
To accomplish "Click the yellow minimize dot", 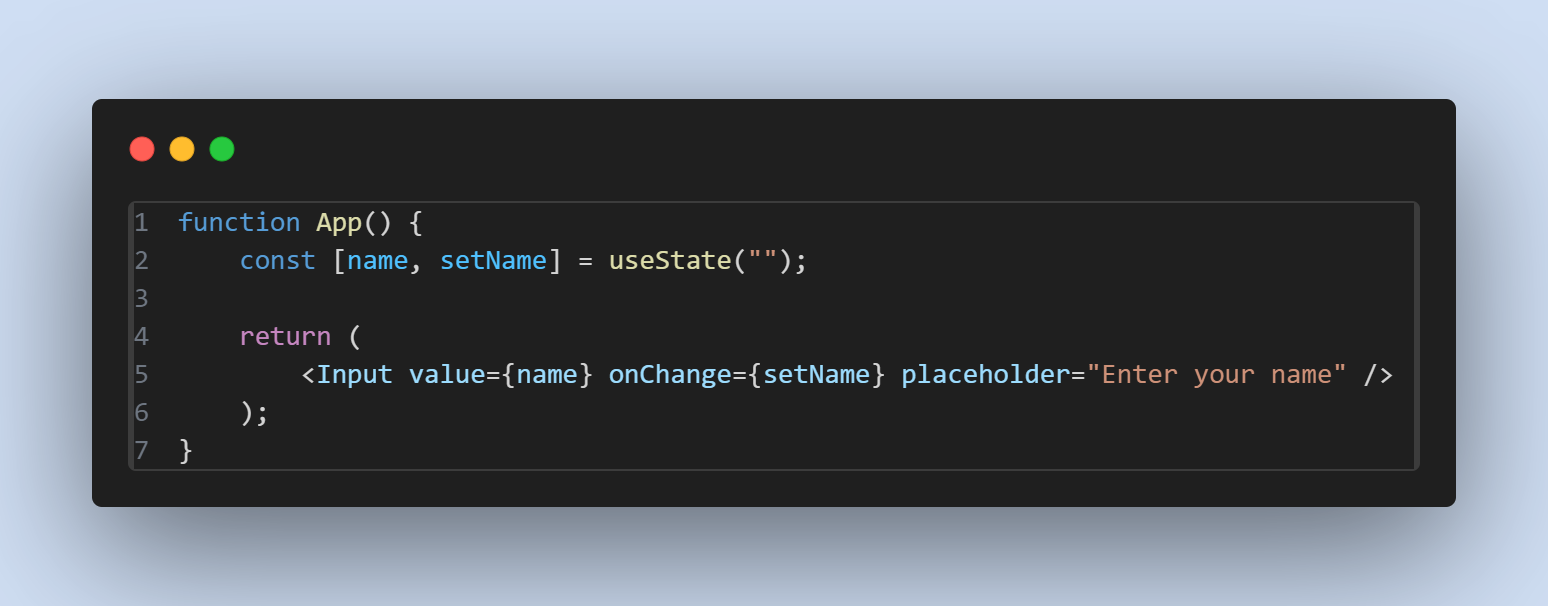I will tap(182, 149).
